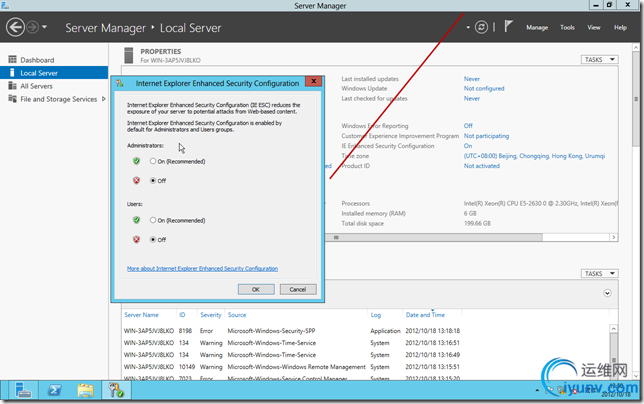This screenshot has width=644, height=404.
Task: Click the File and Storage Services icon
Action: 12,99
